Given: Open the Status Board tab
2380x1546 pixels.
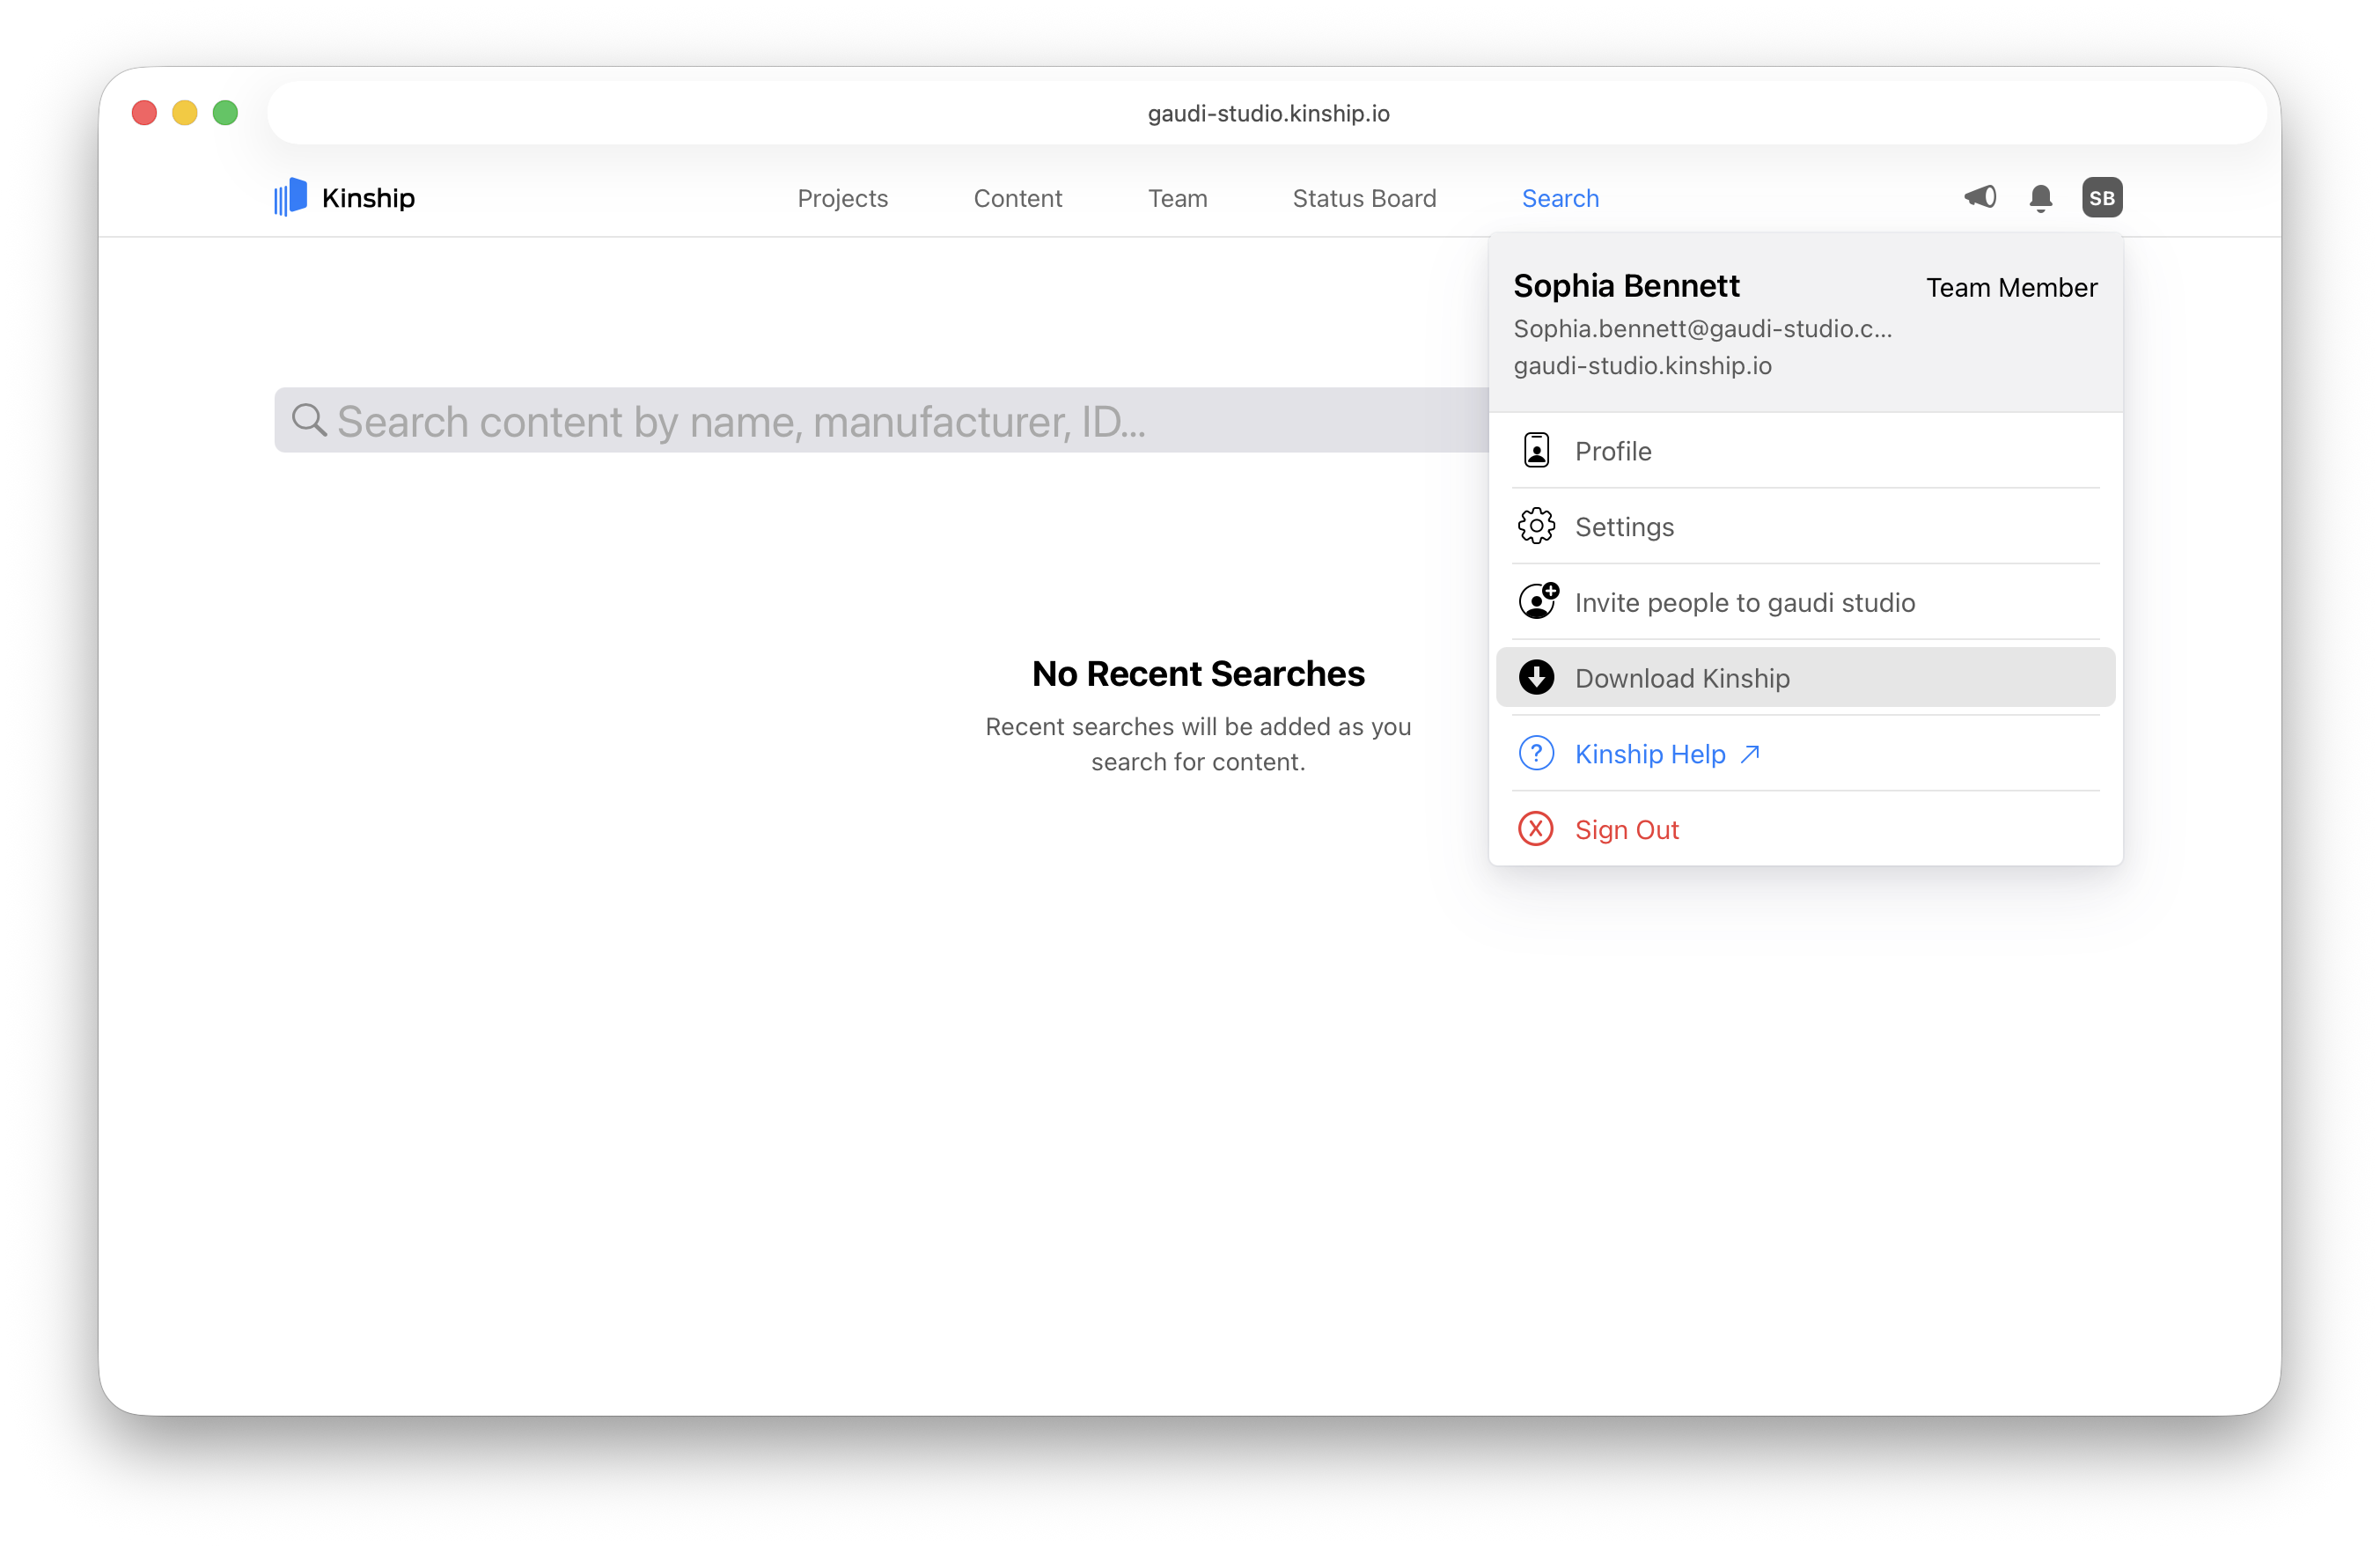Looking at the screenshot, I should (1364, 198).
